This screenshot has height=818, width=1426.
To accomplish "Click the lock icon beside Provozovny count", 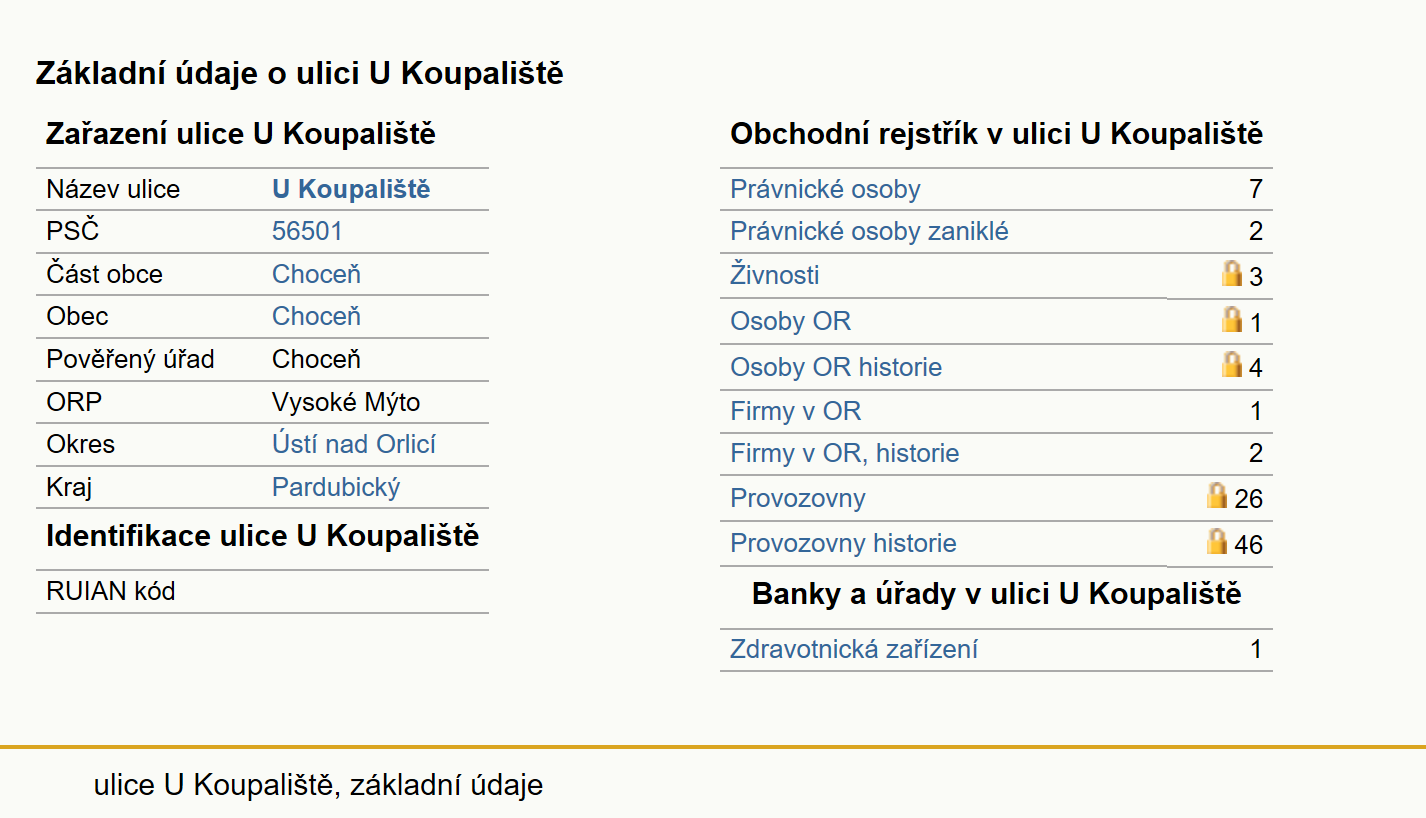I will (1217, 495).
